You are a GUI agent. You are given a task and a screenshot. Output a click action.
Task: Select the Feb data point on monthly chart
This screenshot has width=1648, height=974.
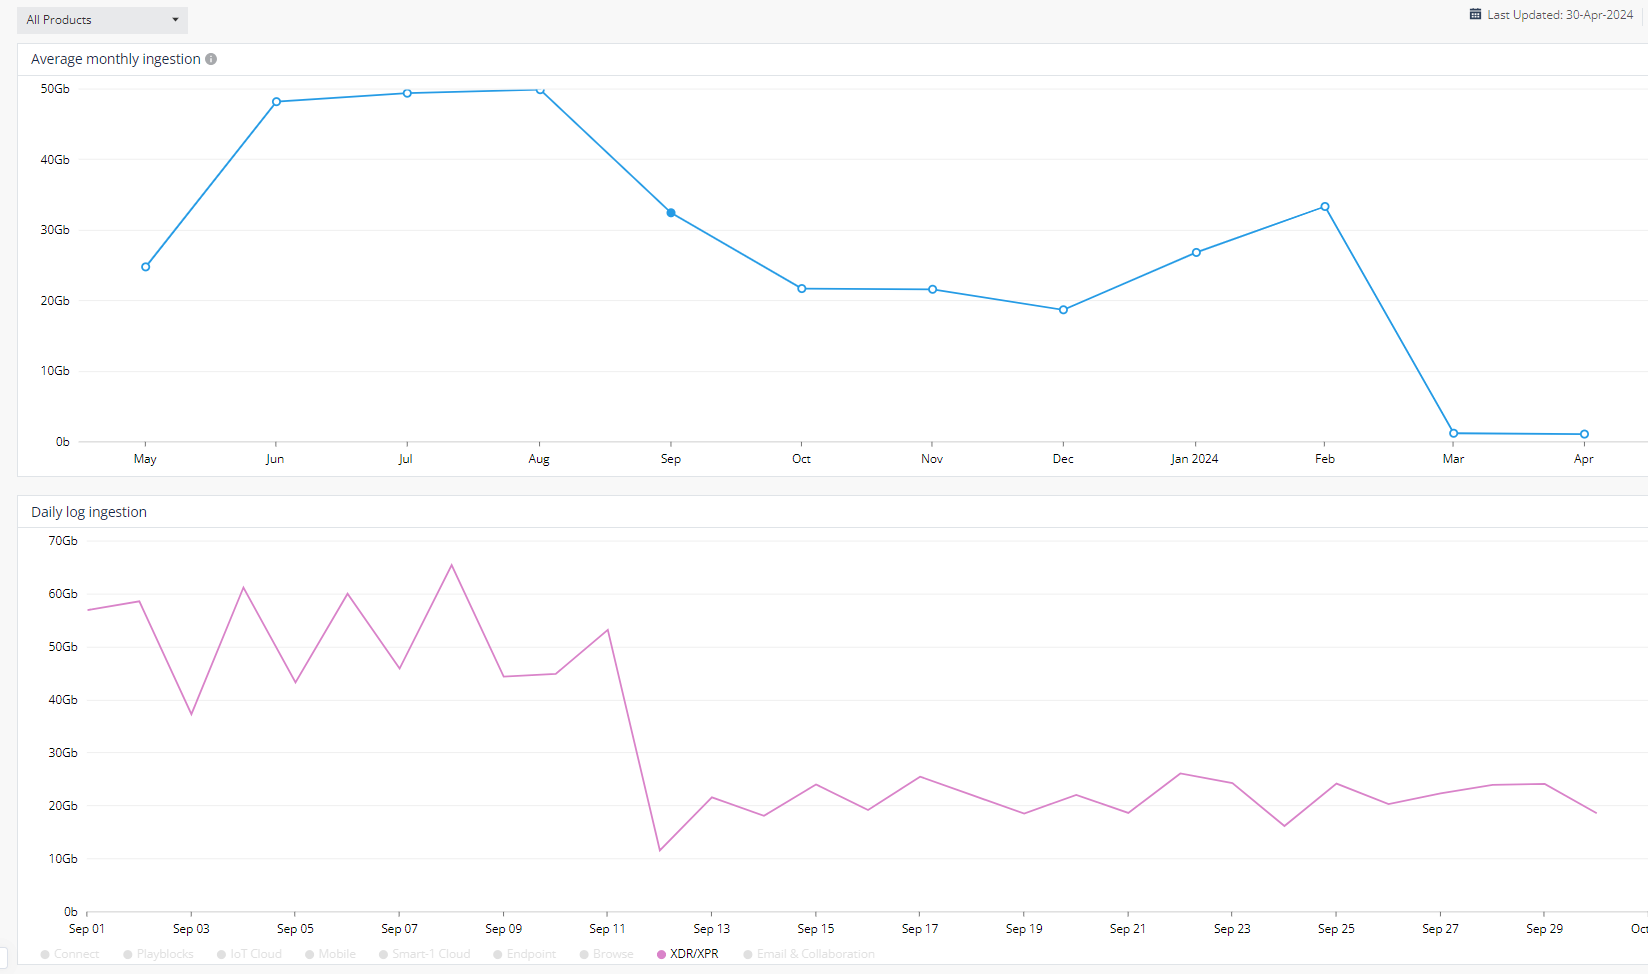point(1325,207)
